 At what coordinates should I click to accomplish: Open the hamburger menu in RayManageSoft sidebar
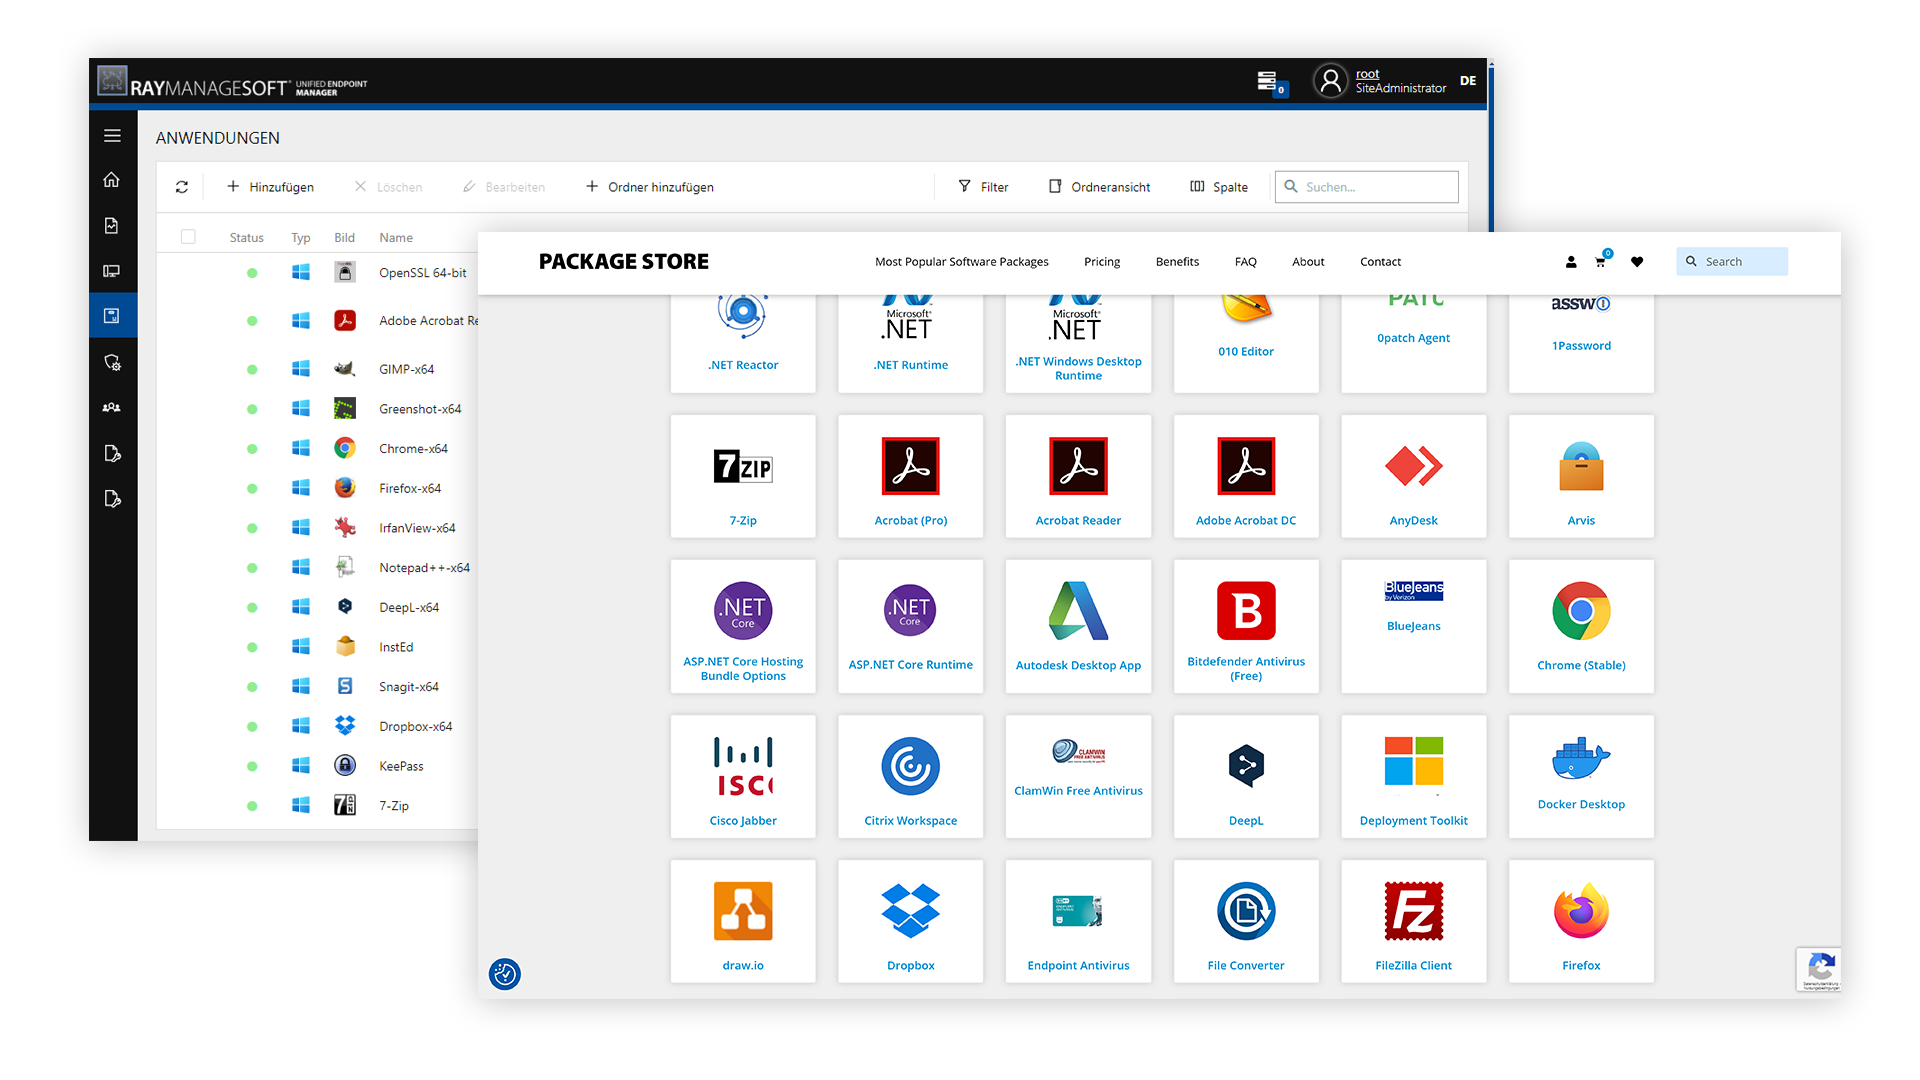pos(112,136)
